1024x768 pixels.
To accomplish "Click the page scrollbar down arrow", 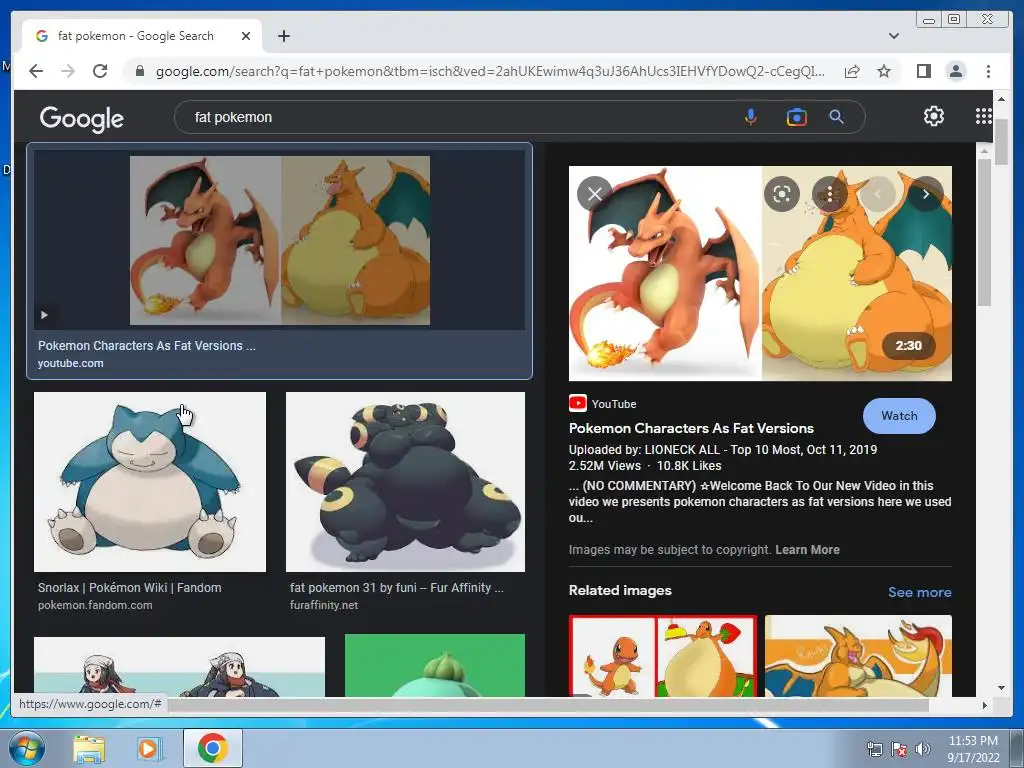I will (1001, 688).
